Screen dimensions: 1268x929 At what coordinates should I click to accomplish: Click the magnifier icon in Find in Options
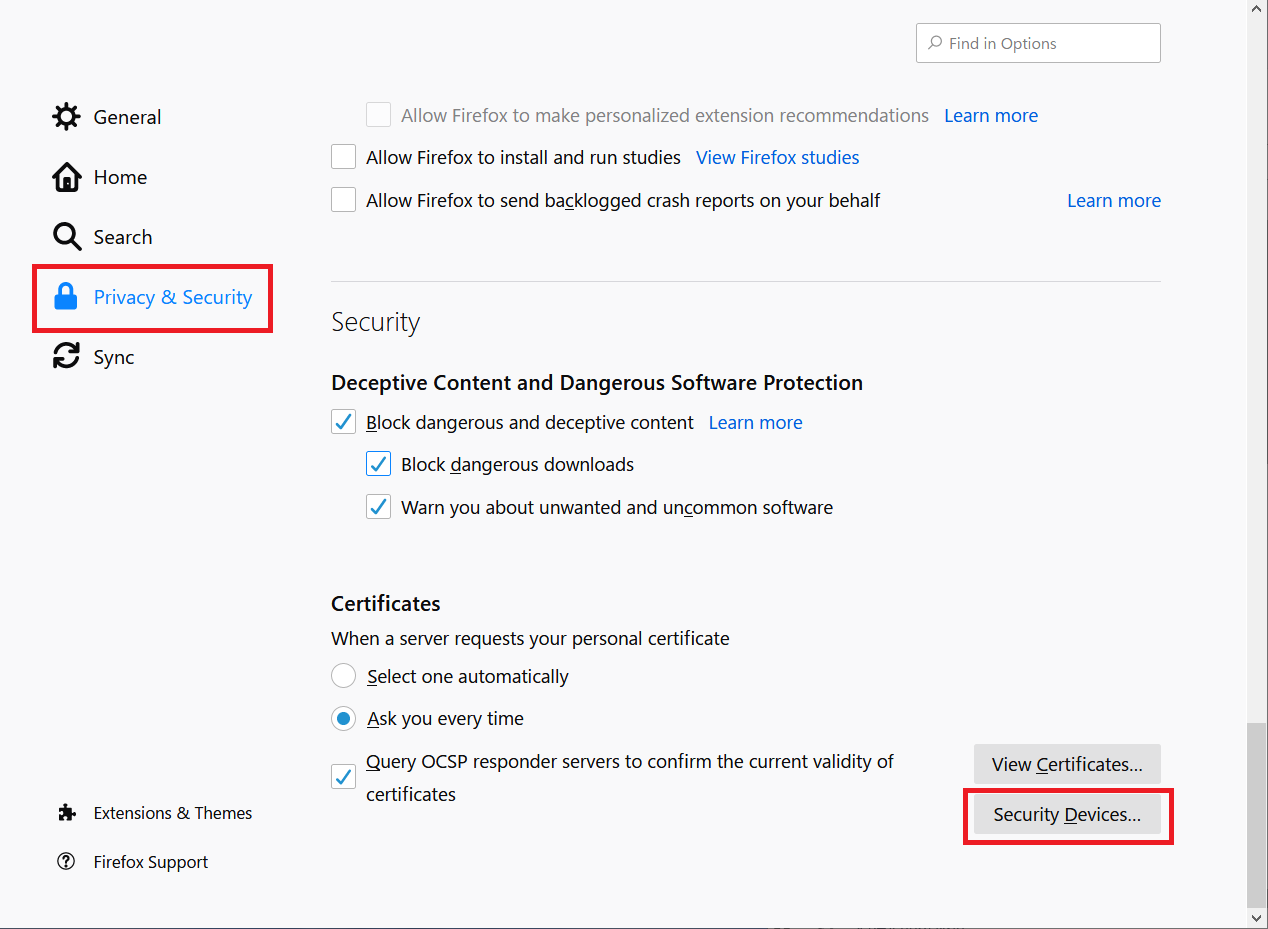pos(935,43)
